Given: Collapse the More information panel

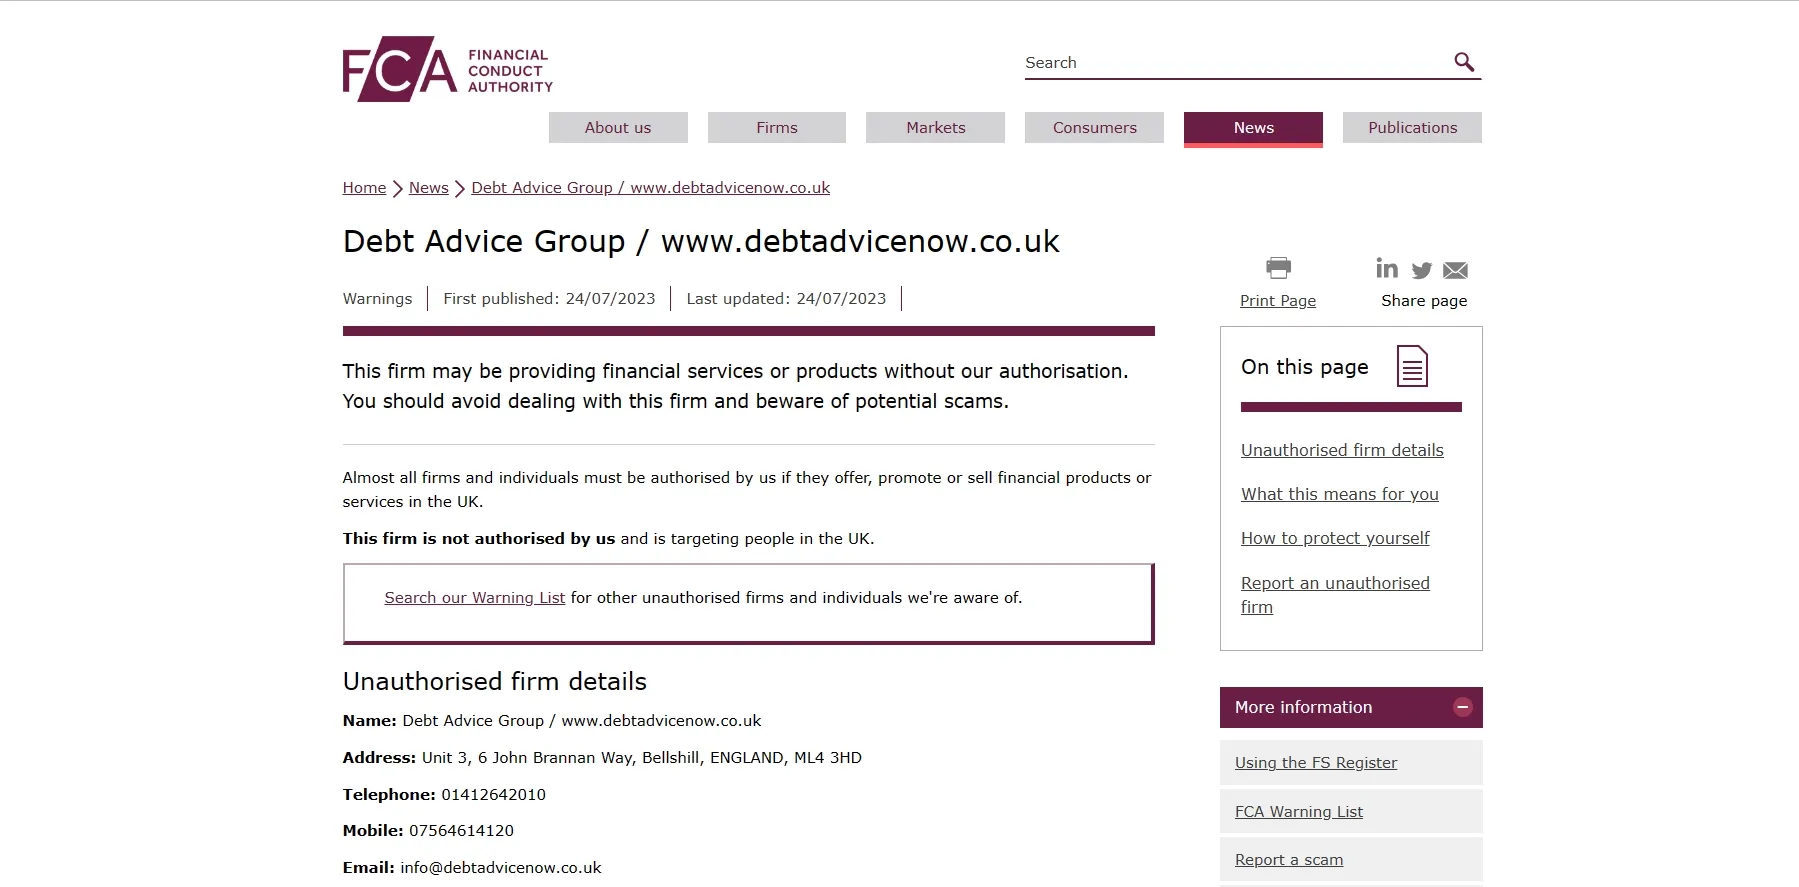Looking at the screenshot, I should (x=1463, y=707).
